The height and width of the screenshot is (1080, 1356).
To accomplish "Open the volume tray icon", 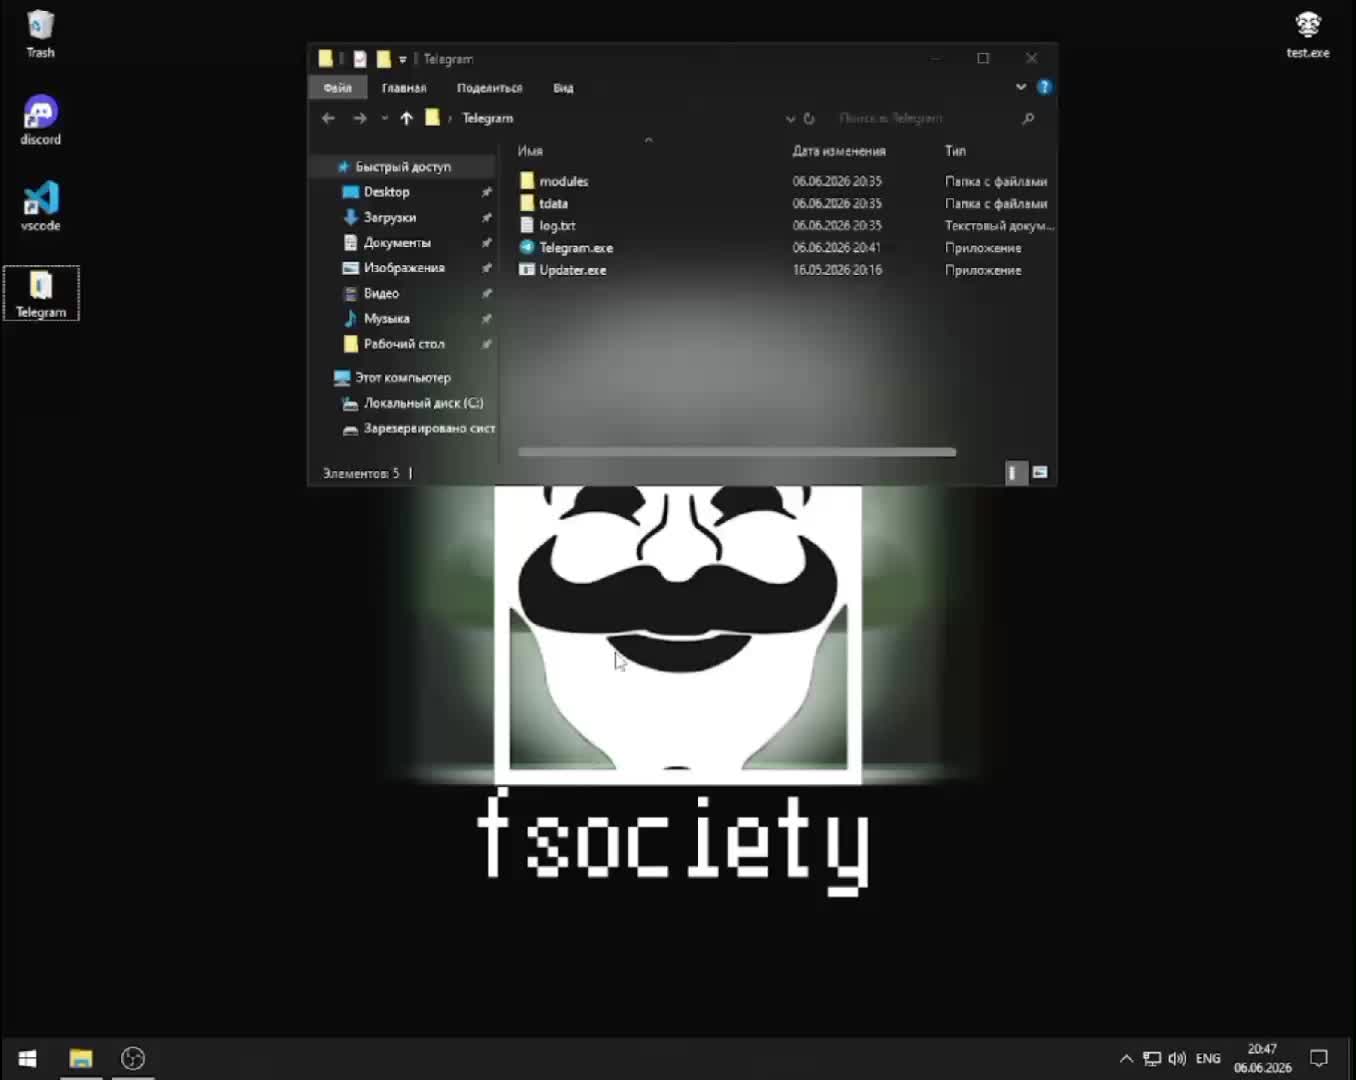I will pyautogui.click(x=1177, y=1058).
